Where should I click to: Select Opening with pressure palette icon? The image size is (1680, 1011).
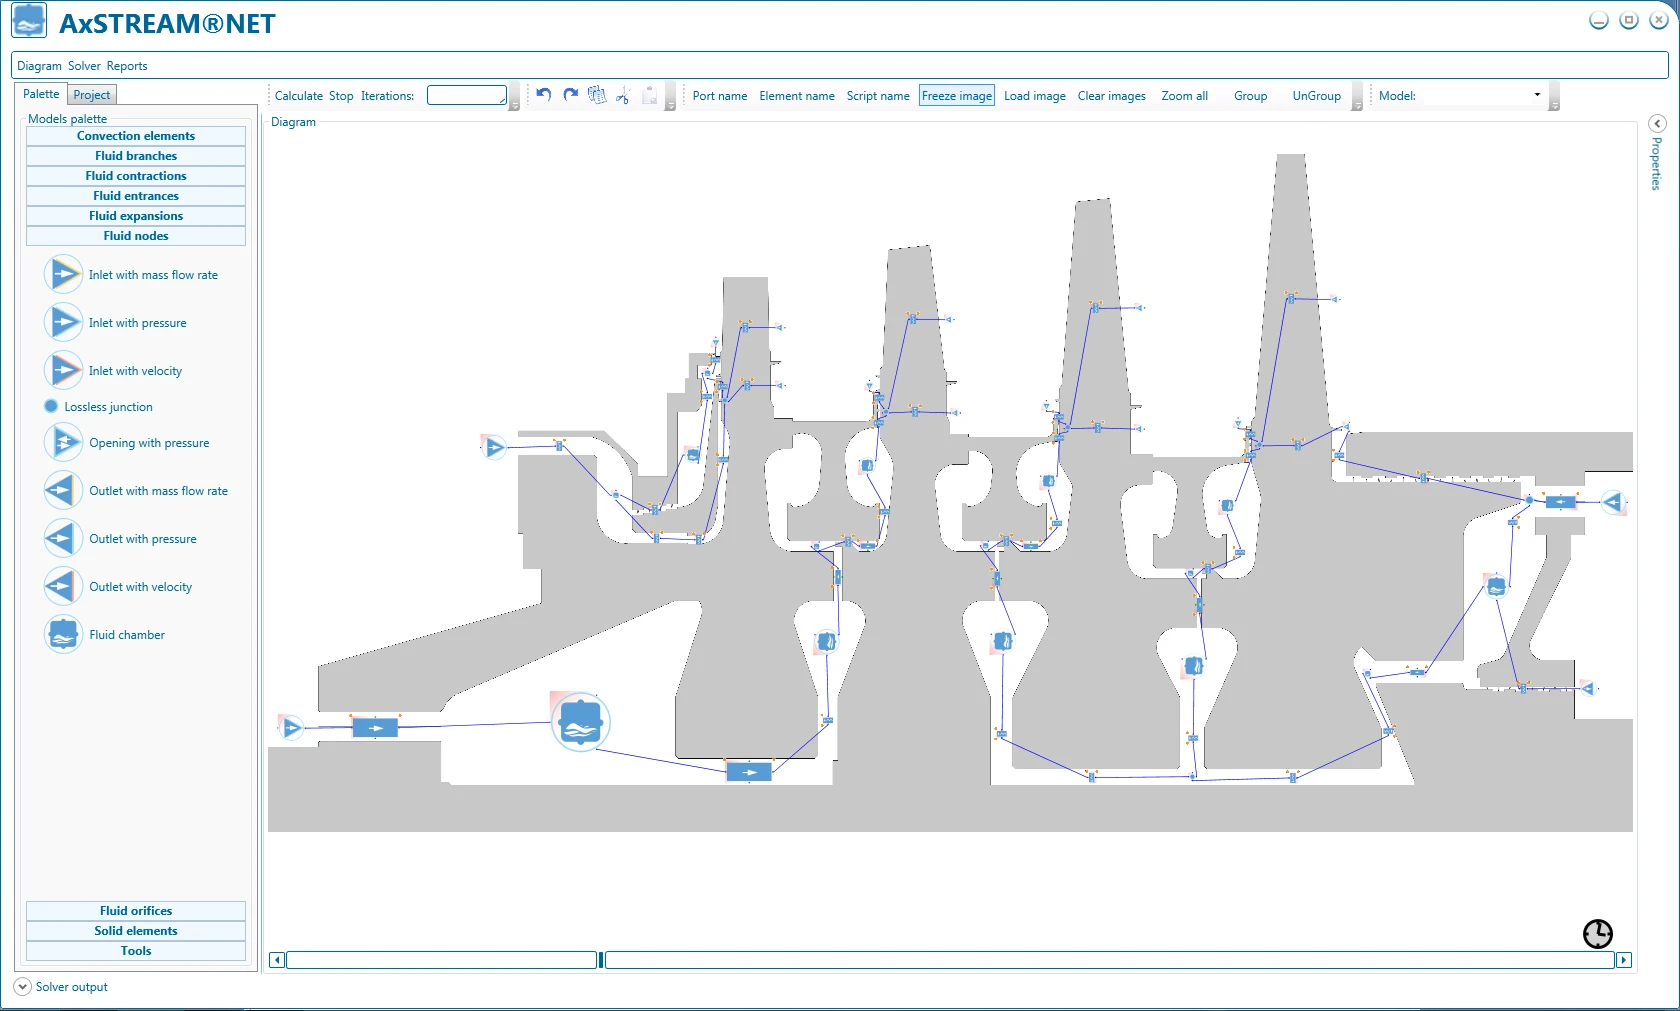pyautogui.click(x=63, y=442)
